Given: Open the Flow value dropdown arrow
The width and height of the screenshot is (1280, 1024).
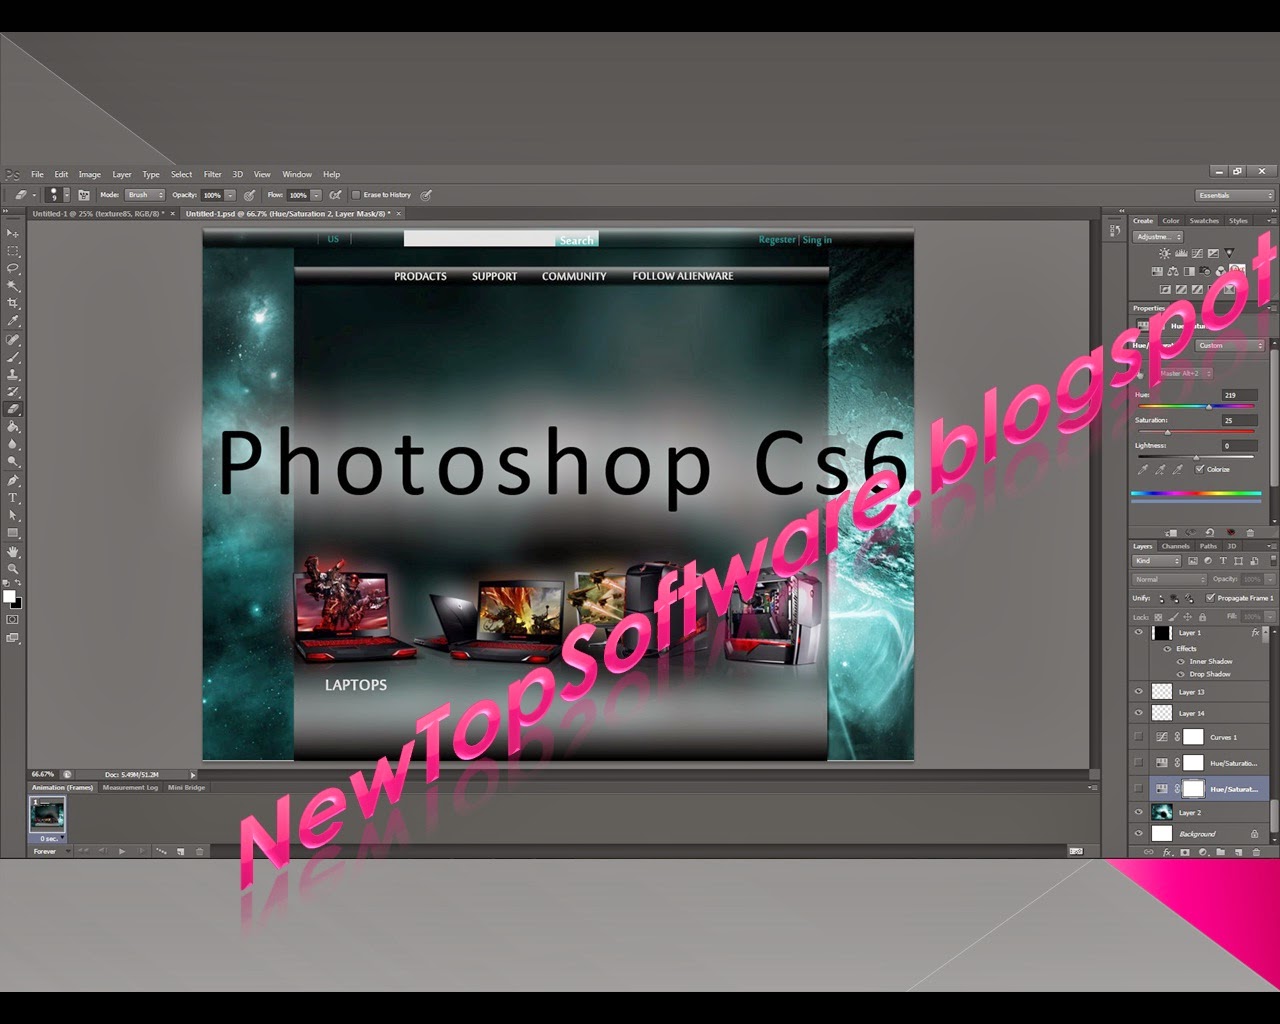Looking at the screenshot, I should [316, 195].
